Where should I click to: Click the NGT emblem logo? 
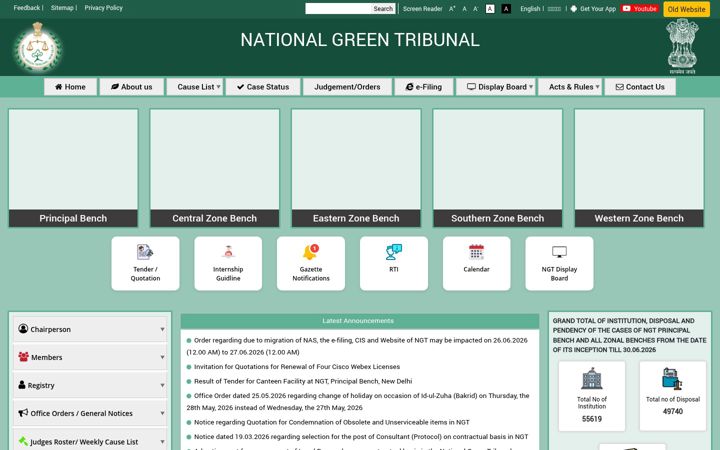pos(38,47)
